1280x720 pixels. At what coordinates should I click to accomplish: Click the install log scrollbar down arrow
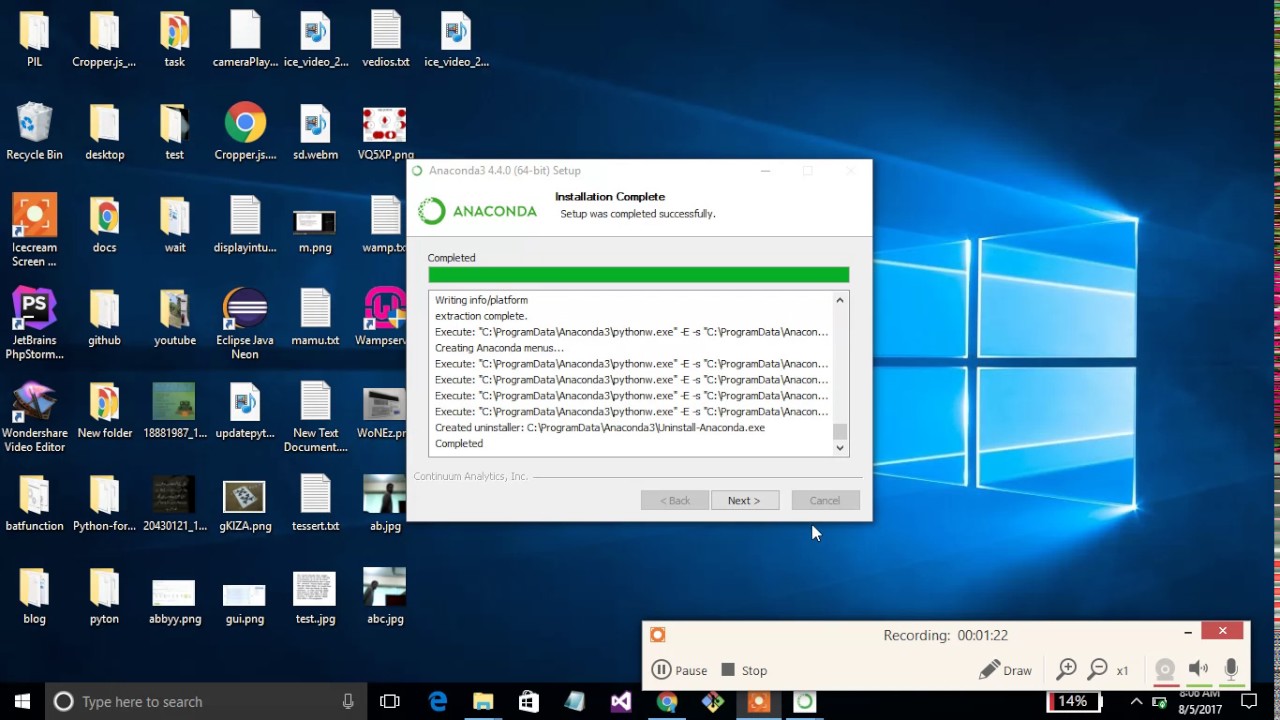(840, 448)
